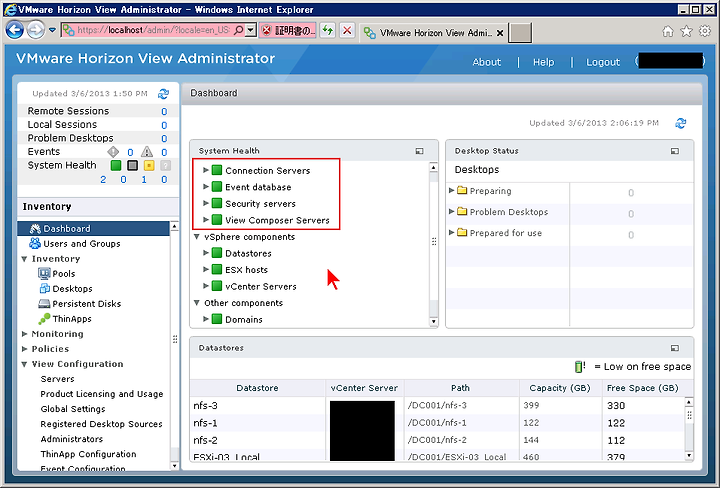Click the certificate error shield badge
720x488 pixels.
pos(288,31)
